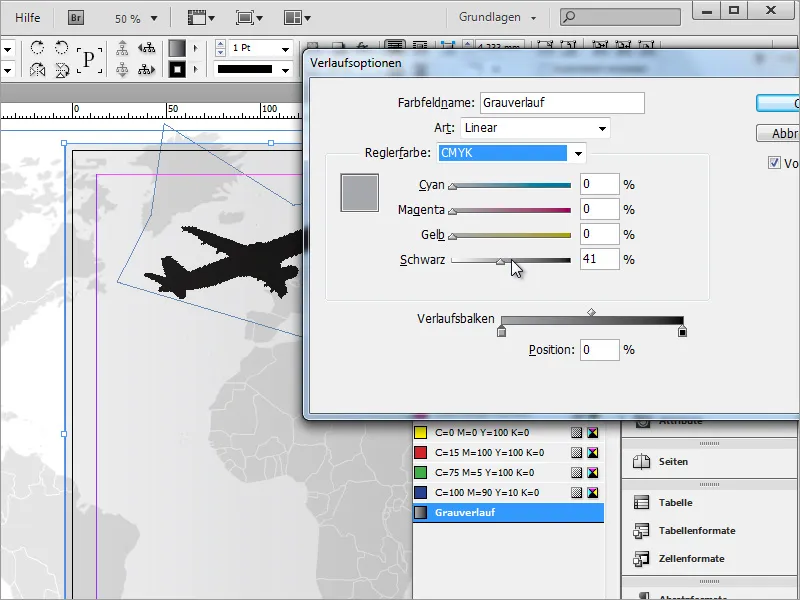Flip the selection horizontally
This screenshot has height=600, width=800.
[37, 69]
